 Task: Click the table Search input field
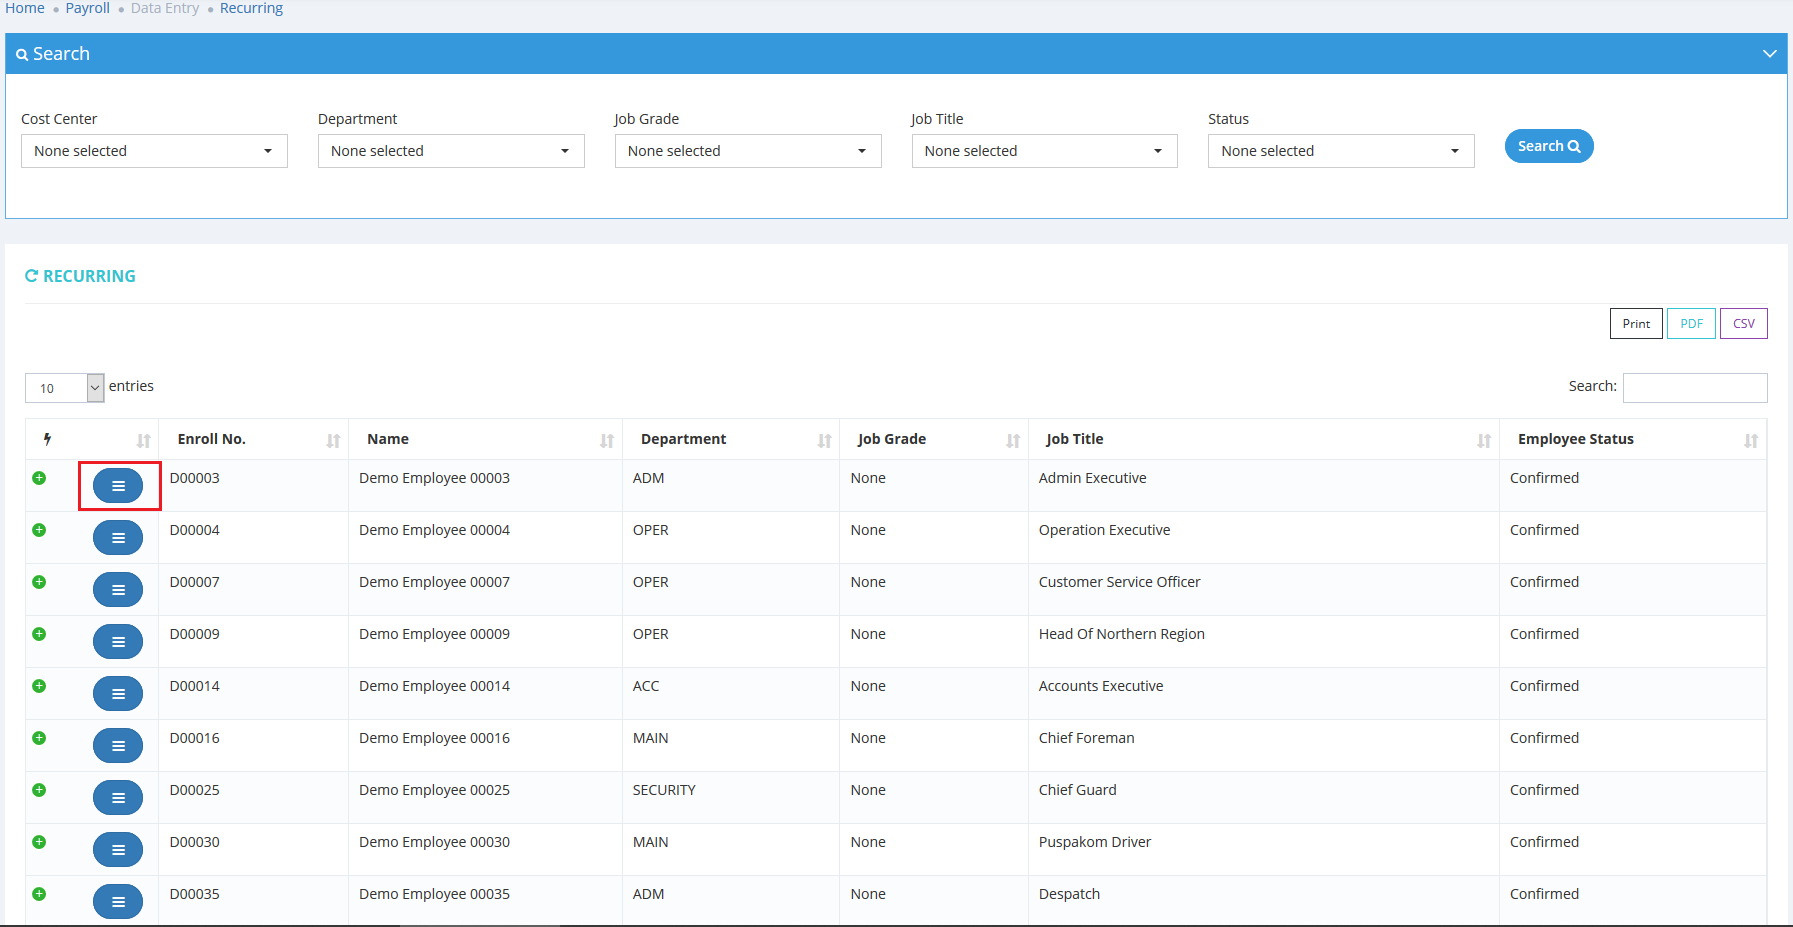[x=1694, y=387]
